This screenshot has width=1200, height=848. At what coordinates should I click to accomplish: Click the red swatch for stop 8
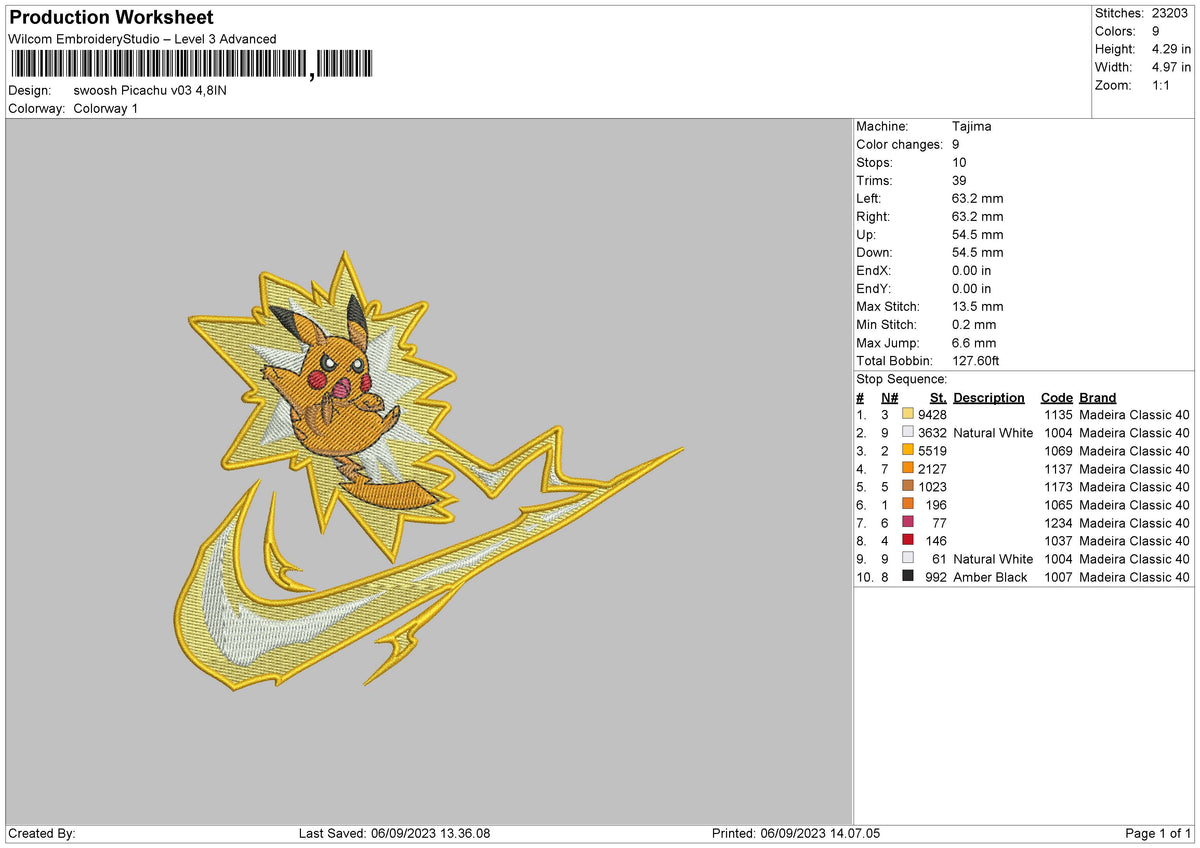tap(907, 541)
